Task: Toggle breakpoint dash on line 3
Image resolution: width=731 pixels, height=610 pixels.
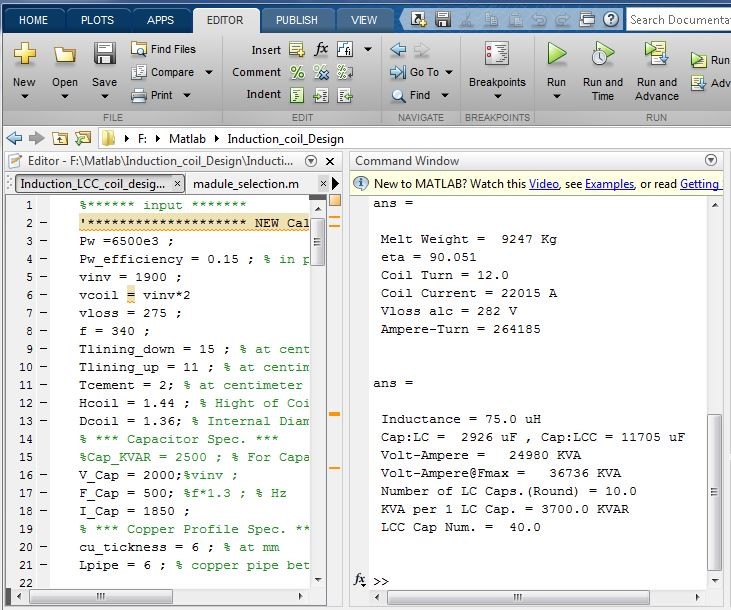Action: [x=43, y=241]
